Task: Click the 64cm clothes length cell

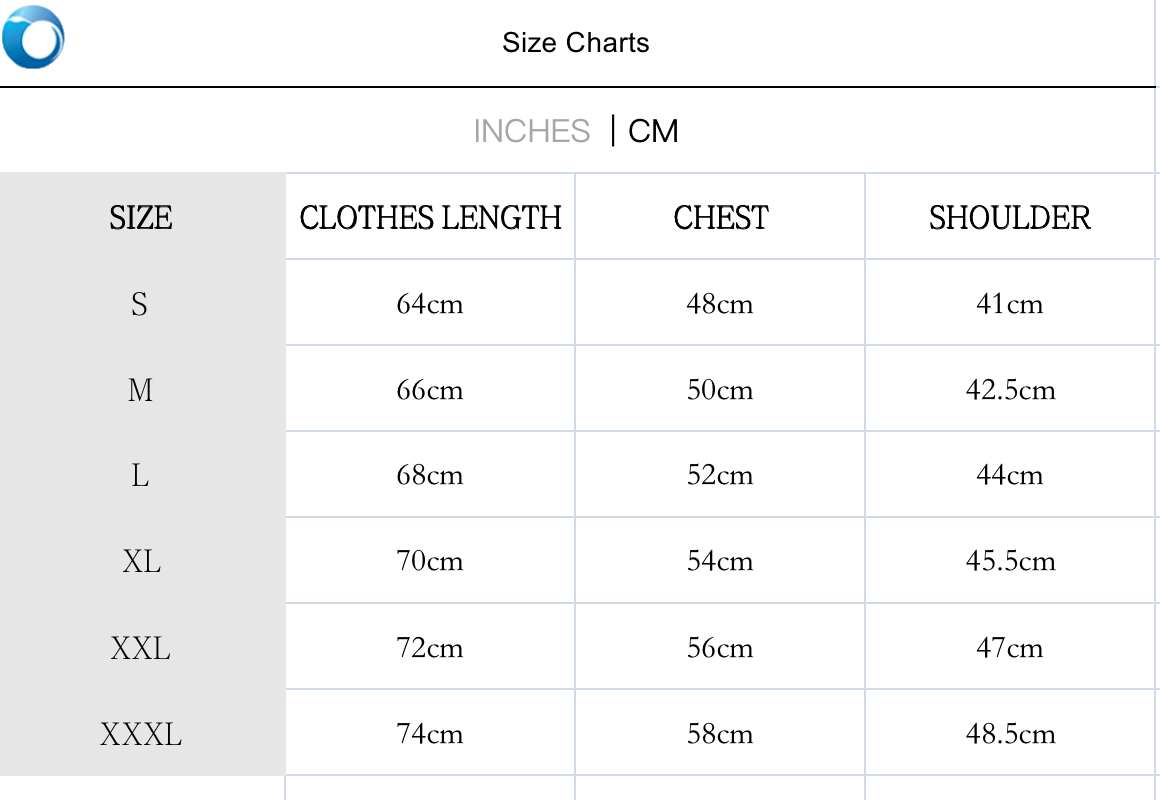Action: point(430,304)
